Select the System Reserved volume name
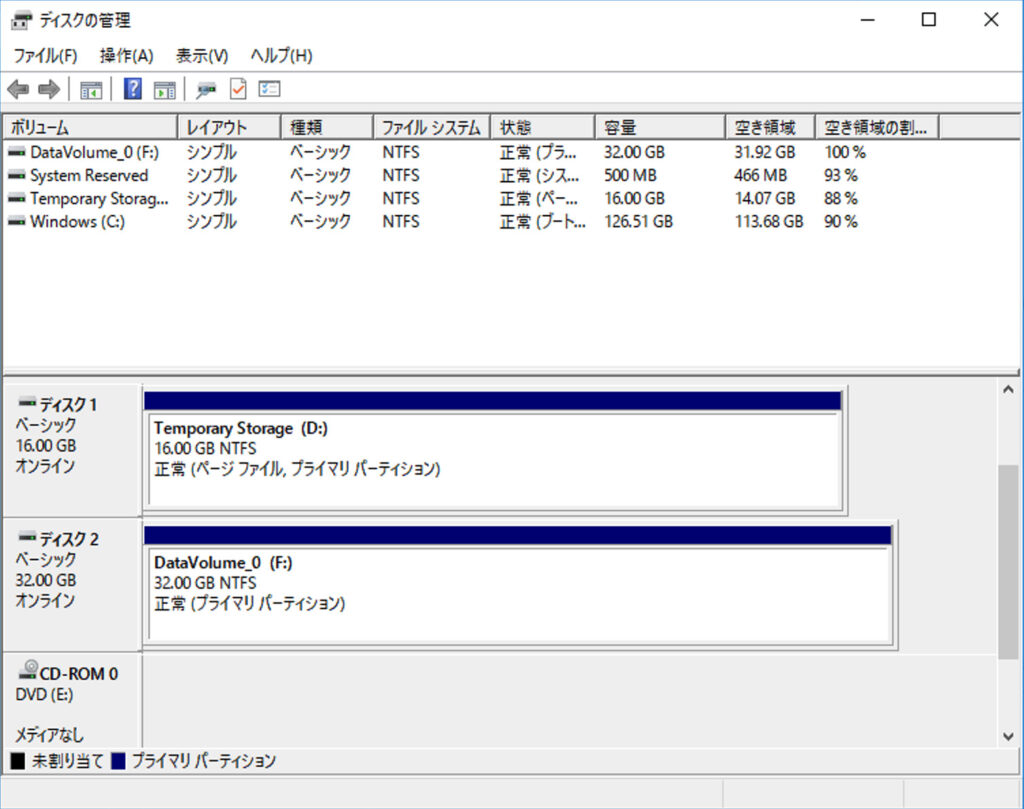 click(89, 176)
